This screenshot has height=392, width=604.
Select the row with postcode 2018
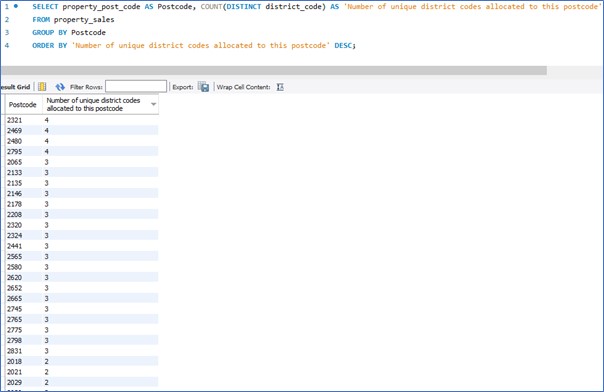click(x=82, y=361)
